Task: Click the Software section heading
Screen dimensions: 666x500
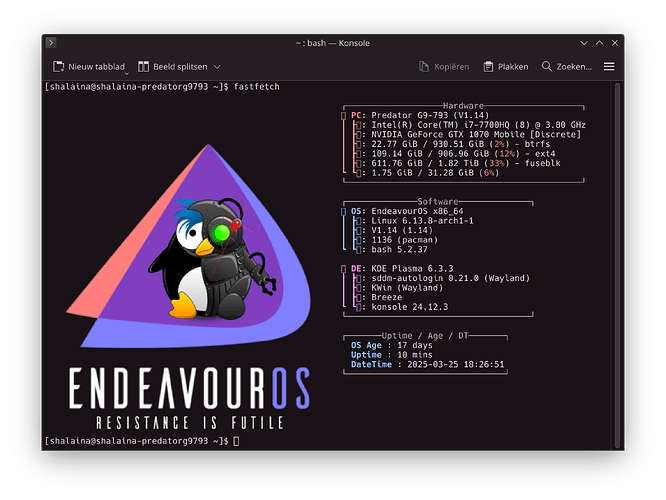Action: tap(437, 201)
